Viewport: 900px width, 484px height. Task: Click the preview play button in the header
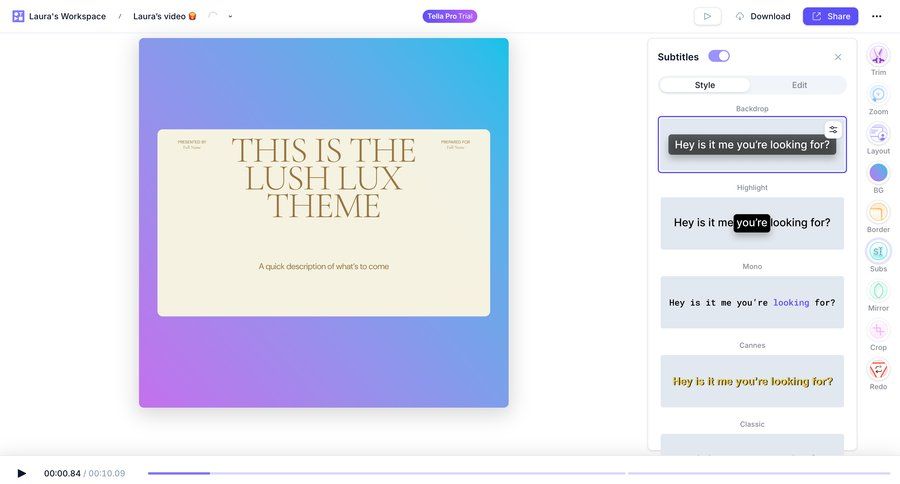pos(707,16)
